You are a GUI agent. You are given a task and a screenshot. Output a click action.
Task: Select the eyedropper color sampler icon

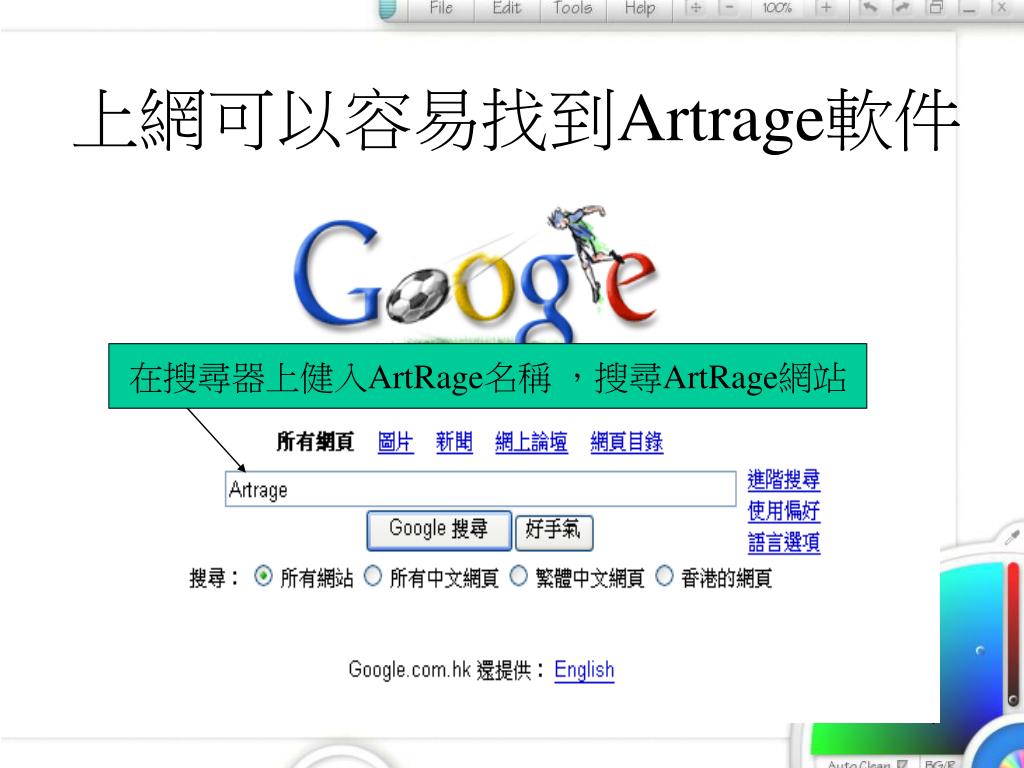tap(1012, 537)
